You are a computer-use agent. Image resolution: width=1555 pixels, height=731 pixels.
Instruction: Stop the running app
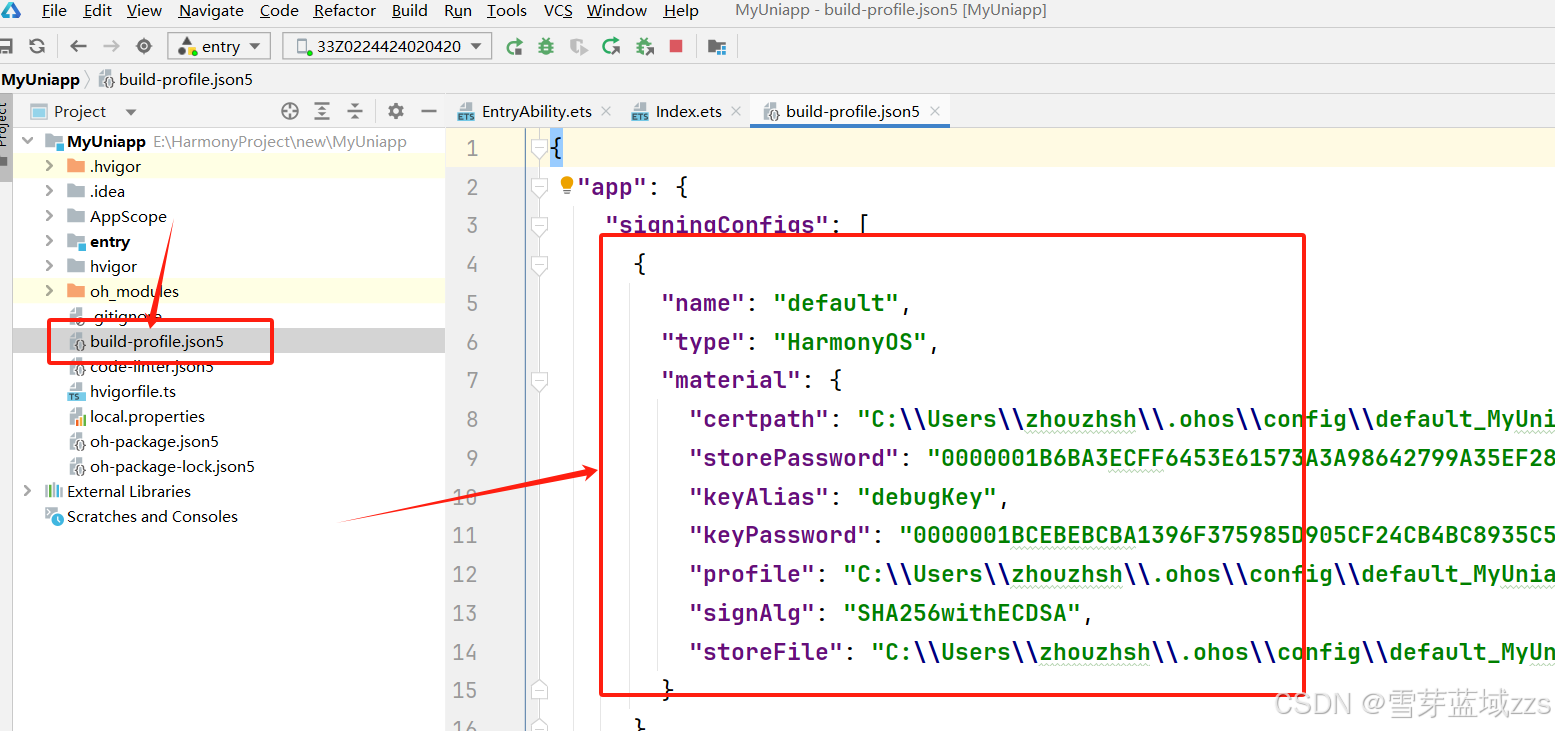tap(676, 46)
